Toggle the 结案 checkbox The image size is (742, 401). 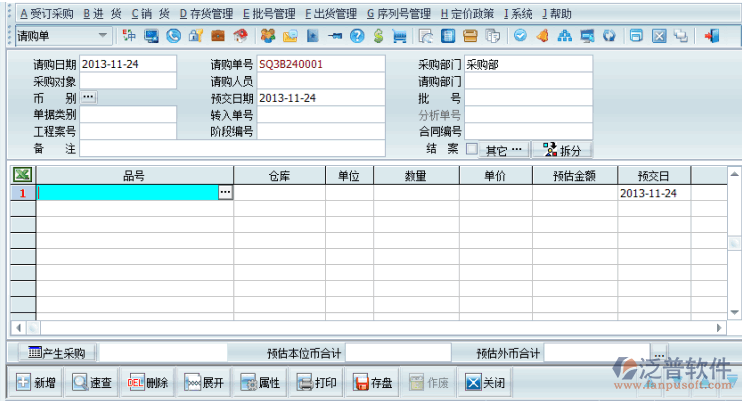(471, 149)
